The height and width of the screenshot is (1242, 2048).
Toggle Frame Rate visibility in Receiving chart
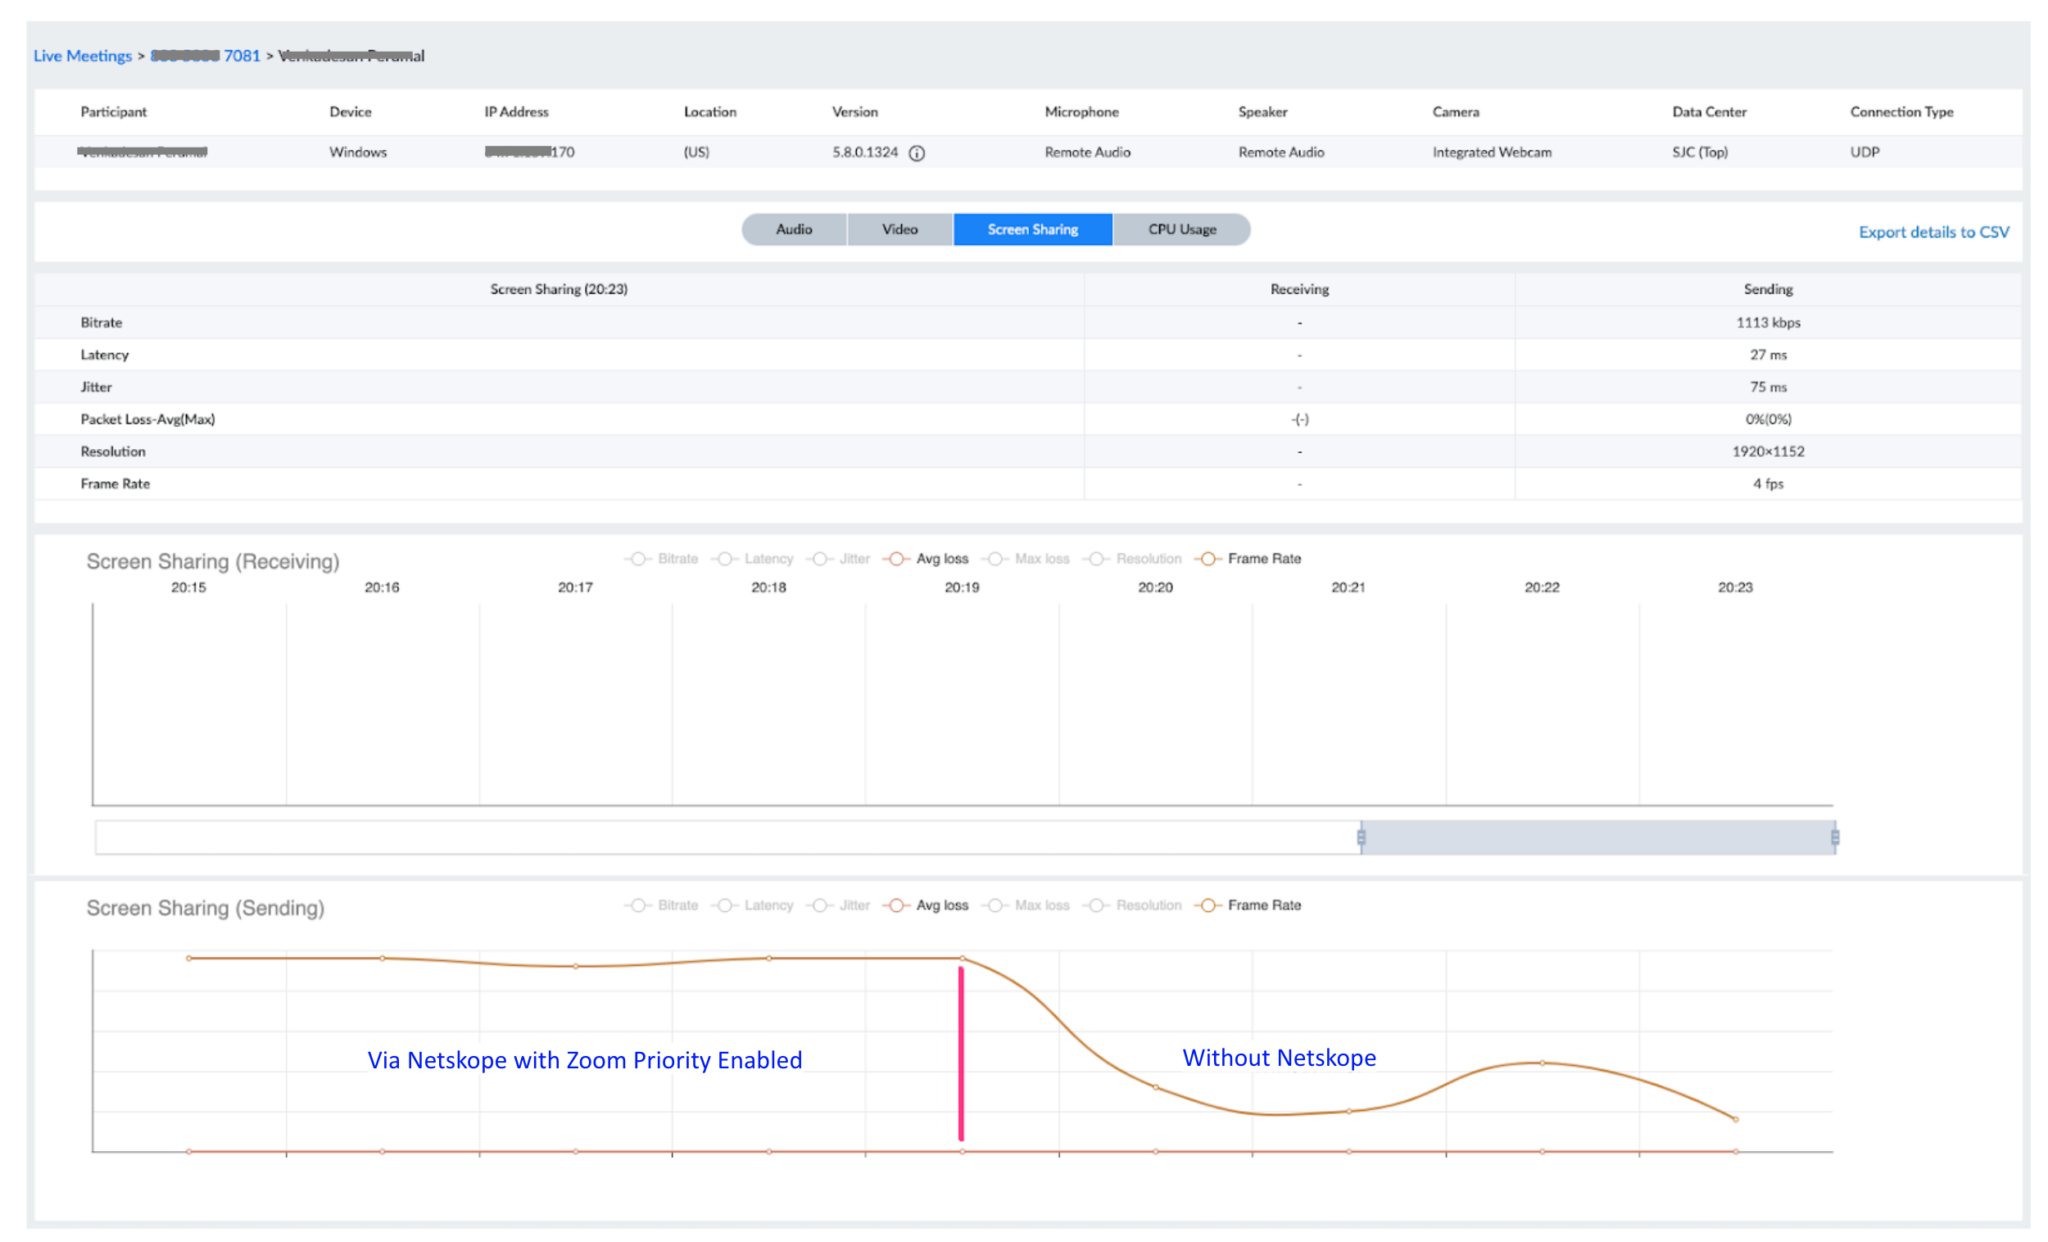tap(1209, 558)
